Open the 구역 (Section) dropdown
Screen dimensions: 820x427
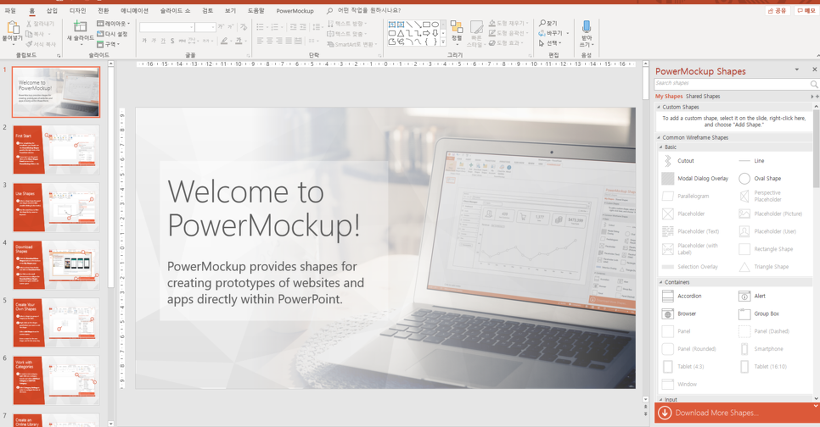108,44
